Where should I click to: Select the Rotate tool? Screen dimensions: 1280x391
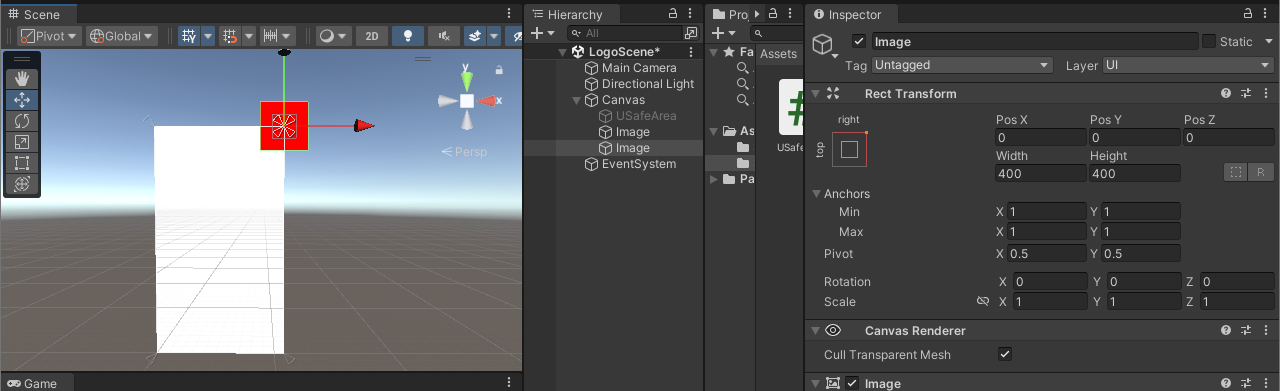click(22, 121)
